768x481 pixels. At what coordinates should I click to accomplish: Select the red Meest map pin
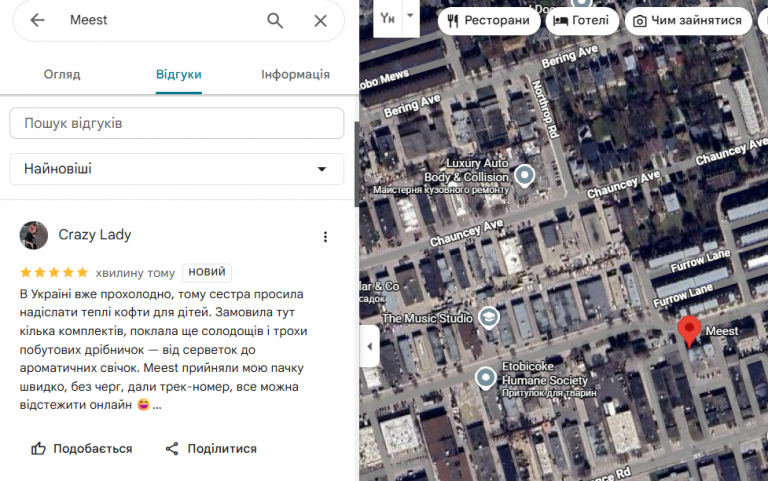coord(689,331)
